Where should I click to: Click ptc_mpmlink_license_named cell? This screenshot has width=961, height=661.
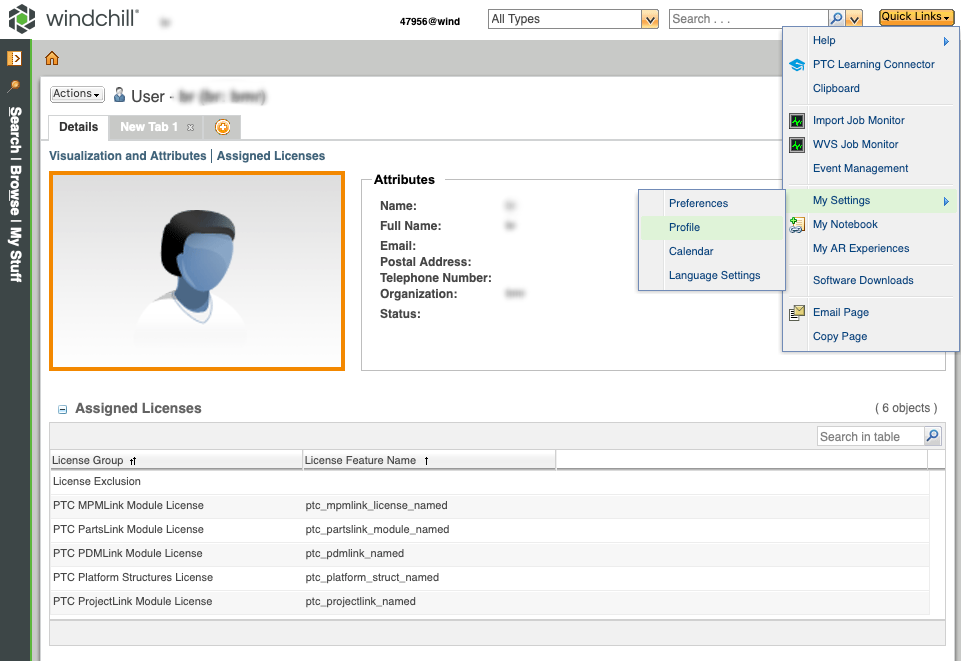[x=376, y=505]
